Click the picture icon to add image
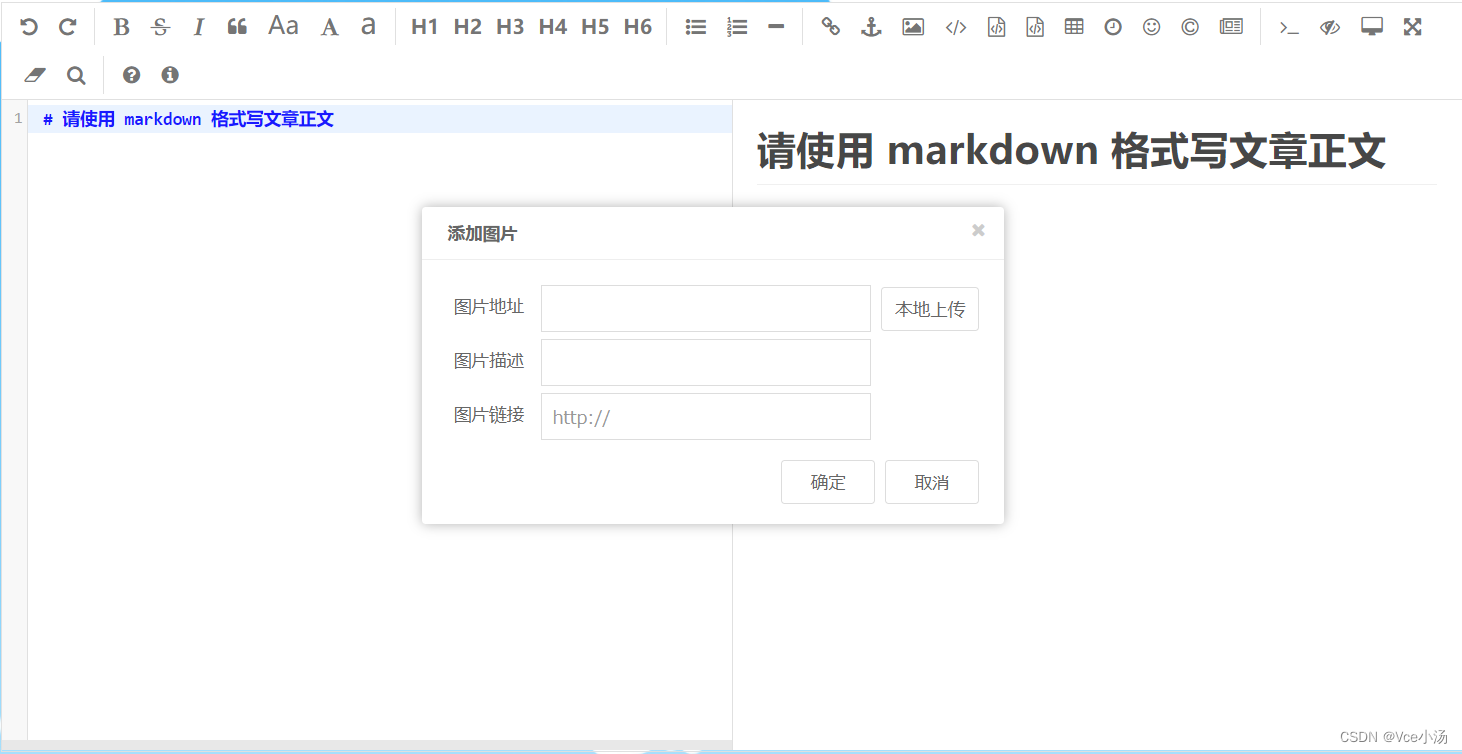The width and height of the screenshot is (1462, 754). tap(913, 27)
